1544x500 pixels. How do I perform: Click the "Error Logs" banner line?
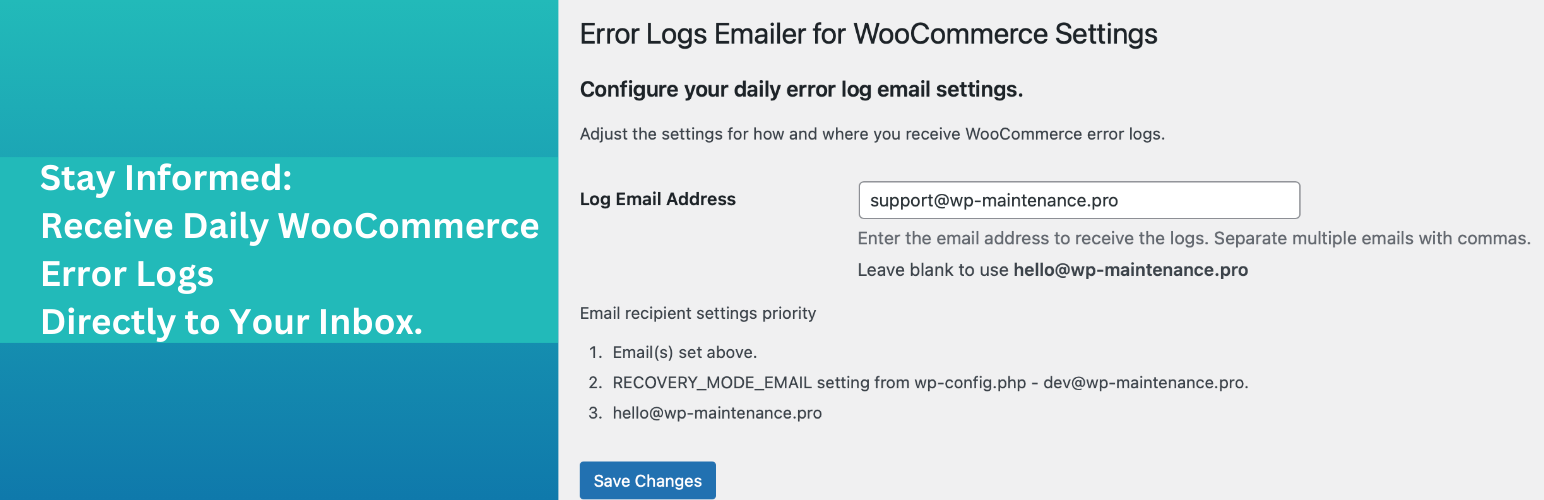pos(127,274)
